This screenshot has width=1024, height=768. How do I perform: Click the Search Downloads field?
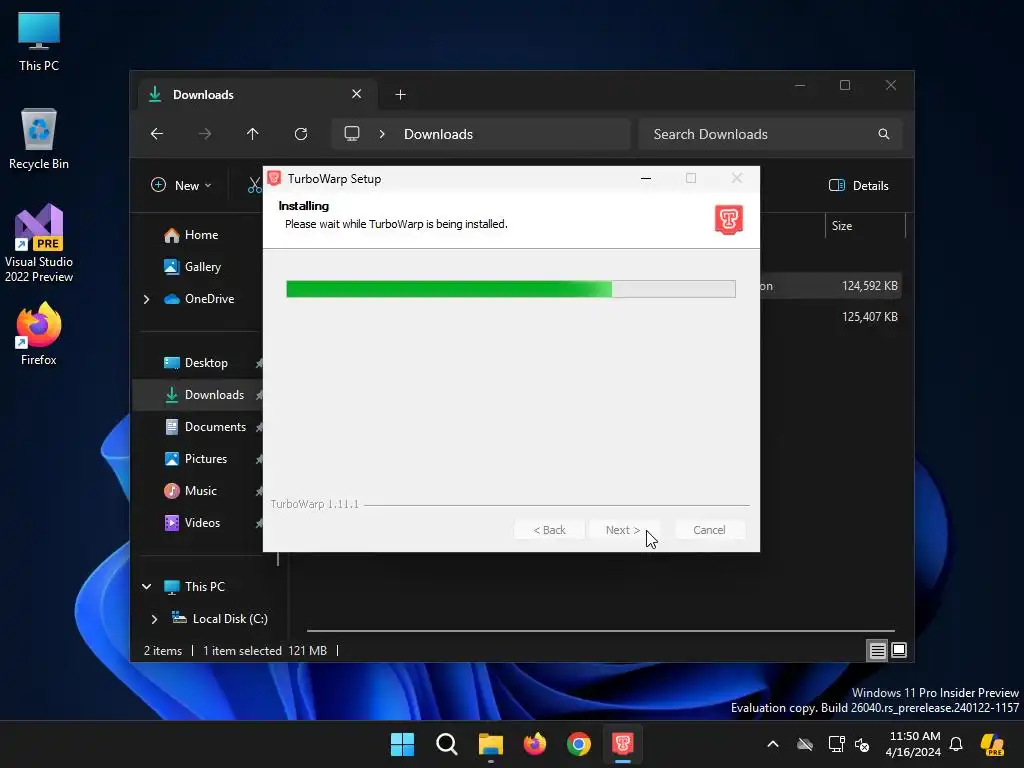[770, 134]
